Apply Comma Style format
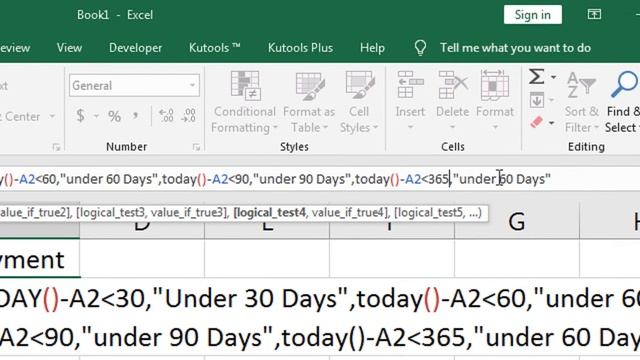The height and width of the screenshot is (360, 640). tap(135, 116)
